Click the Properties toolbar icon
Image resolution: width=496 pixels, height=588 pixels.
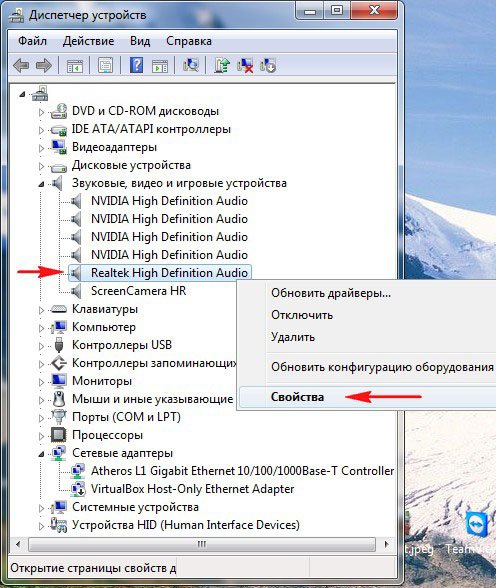105,65
